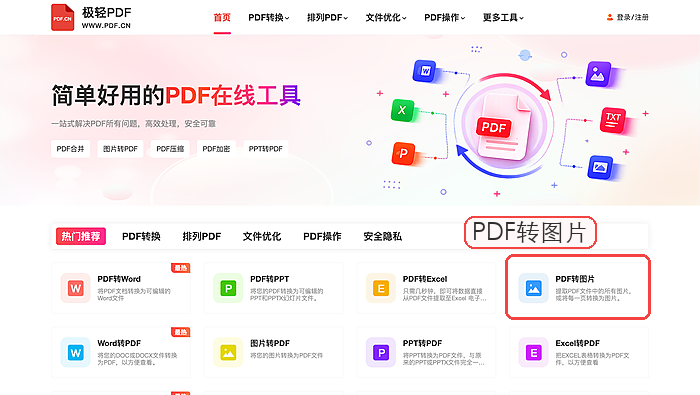The height and width of the screenshot is (395, 700).
Task: Open the PDF转Word tool icon
Action: click(75, 288)
